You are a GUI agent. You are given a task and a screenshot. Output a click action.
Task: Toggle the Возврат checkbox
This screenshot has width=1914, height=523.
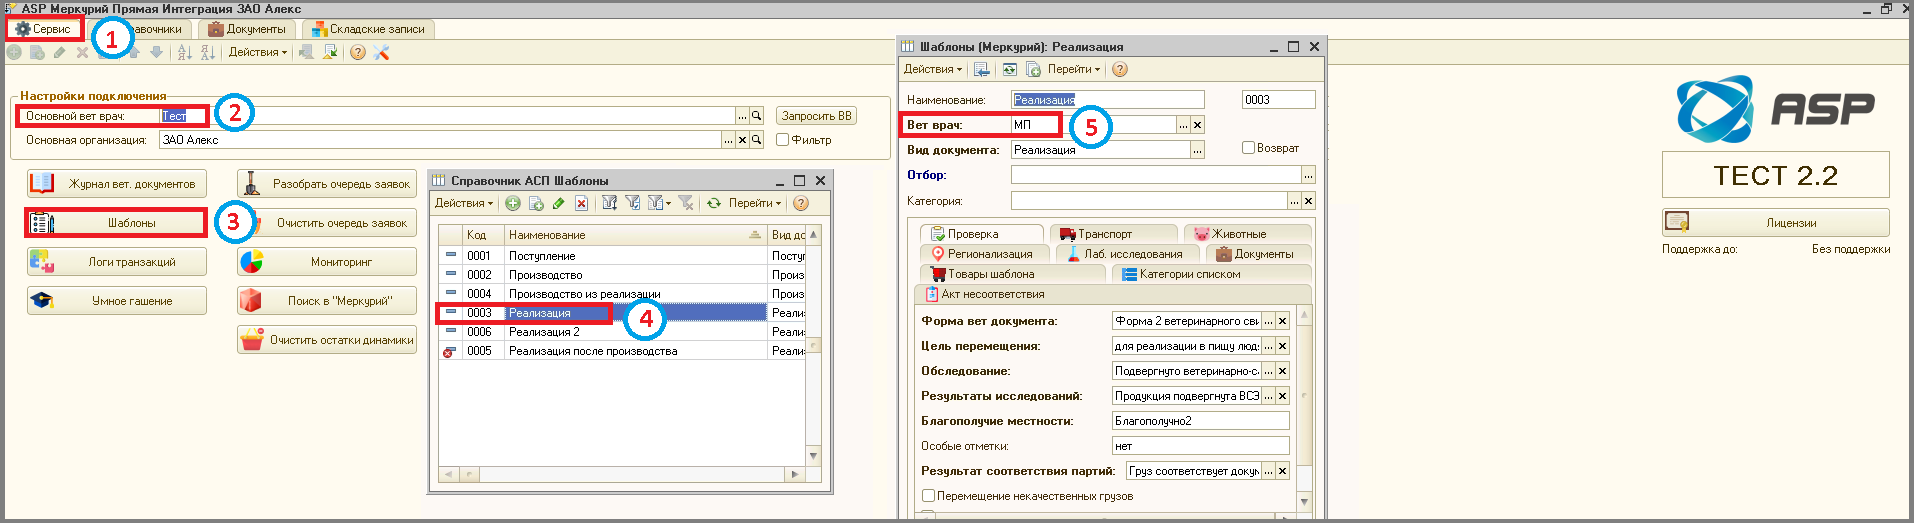tap(1248, 147)
